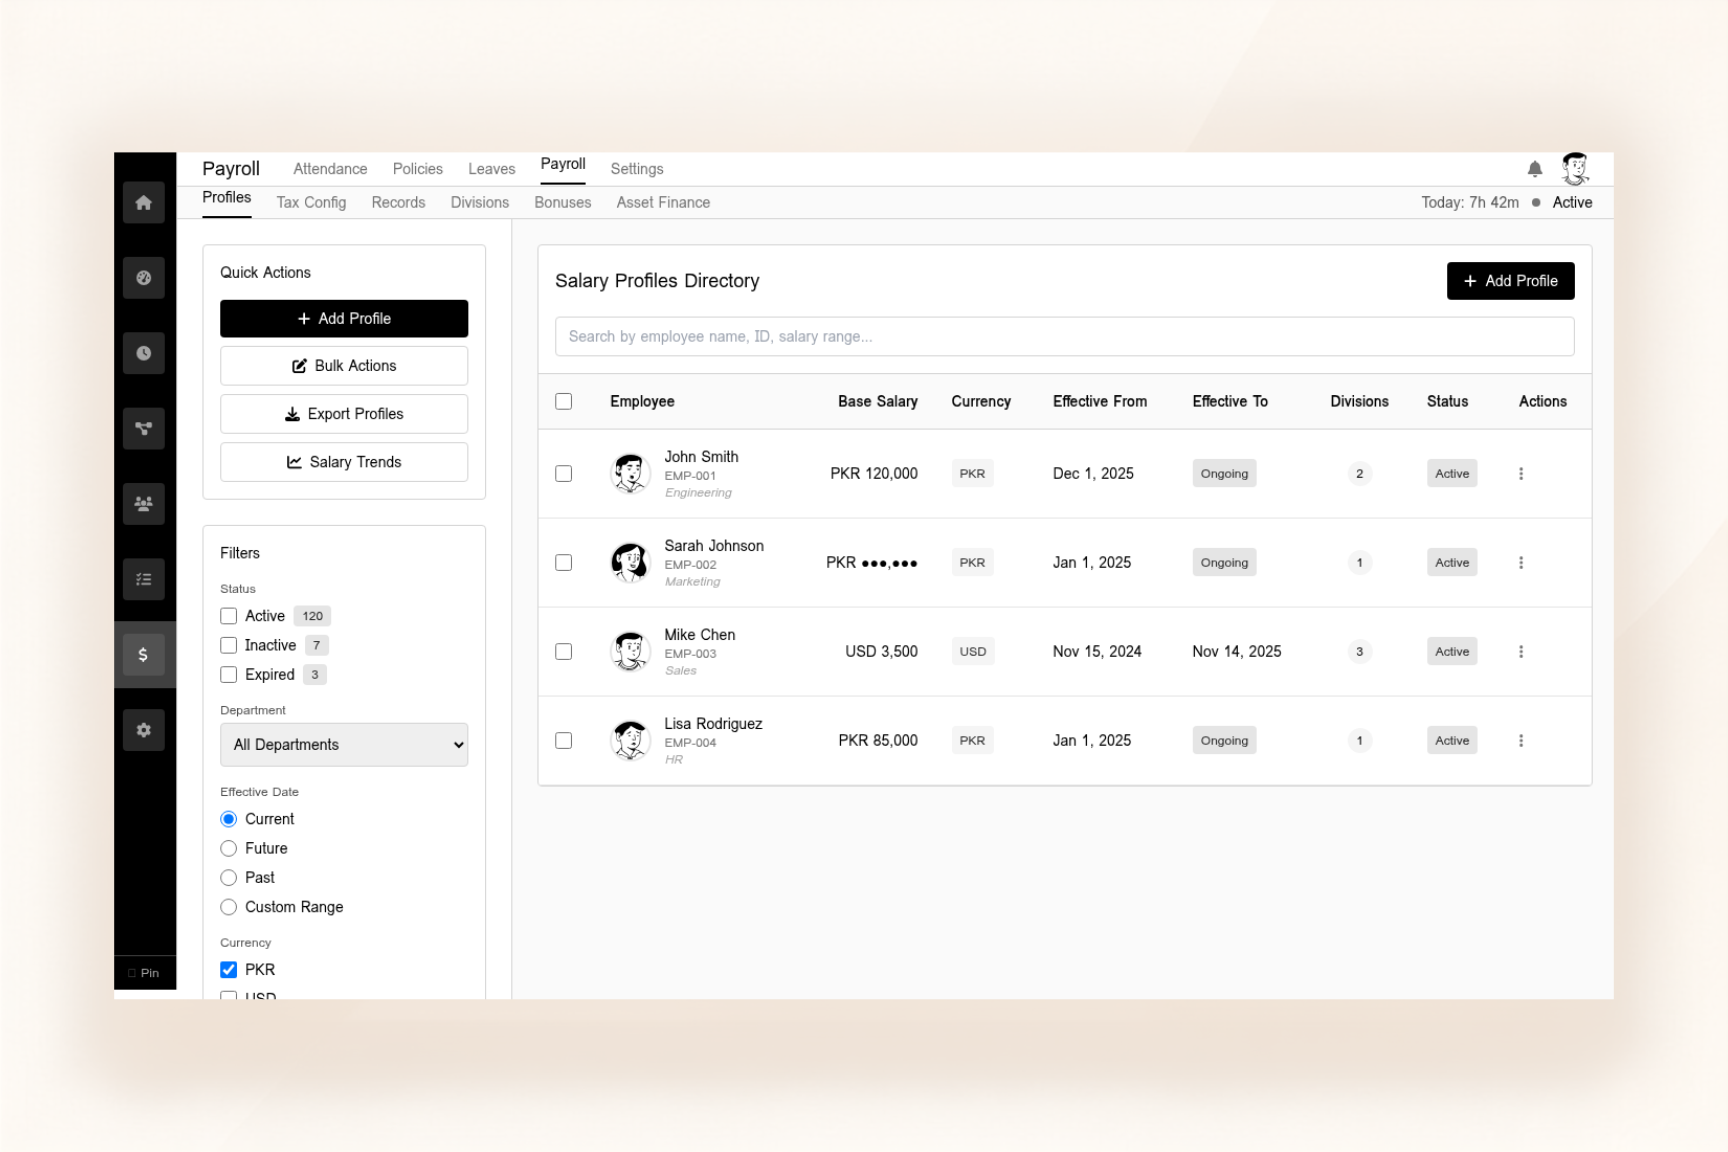Click John Smith's avatar picture

point(631,474)
